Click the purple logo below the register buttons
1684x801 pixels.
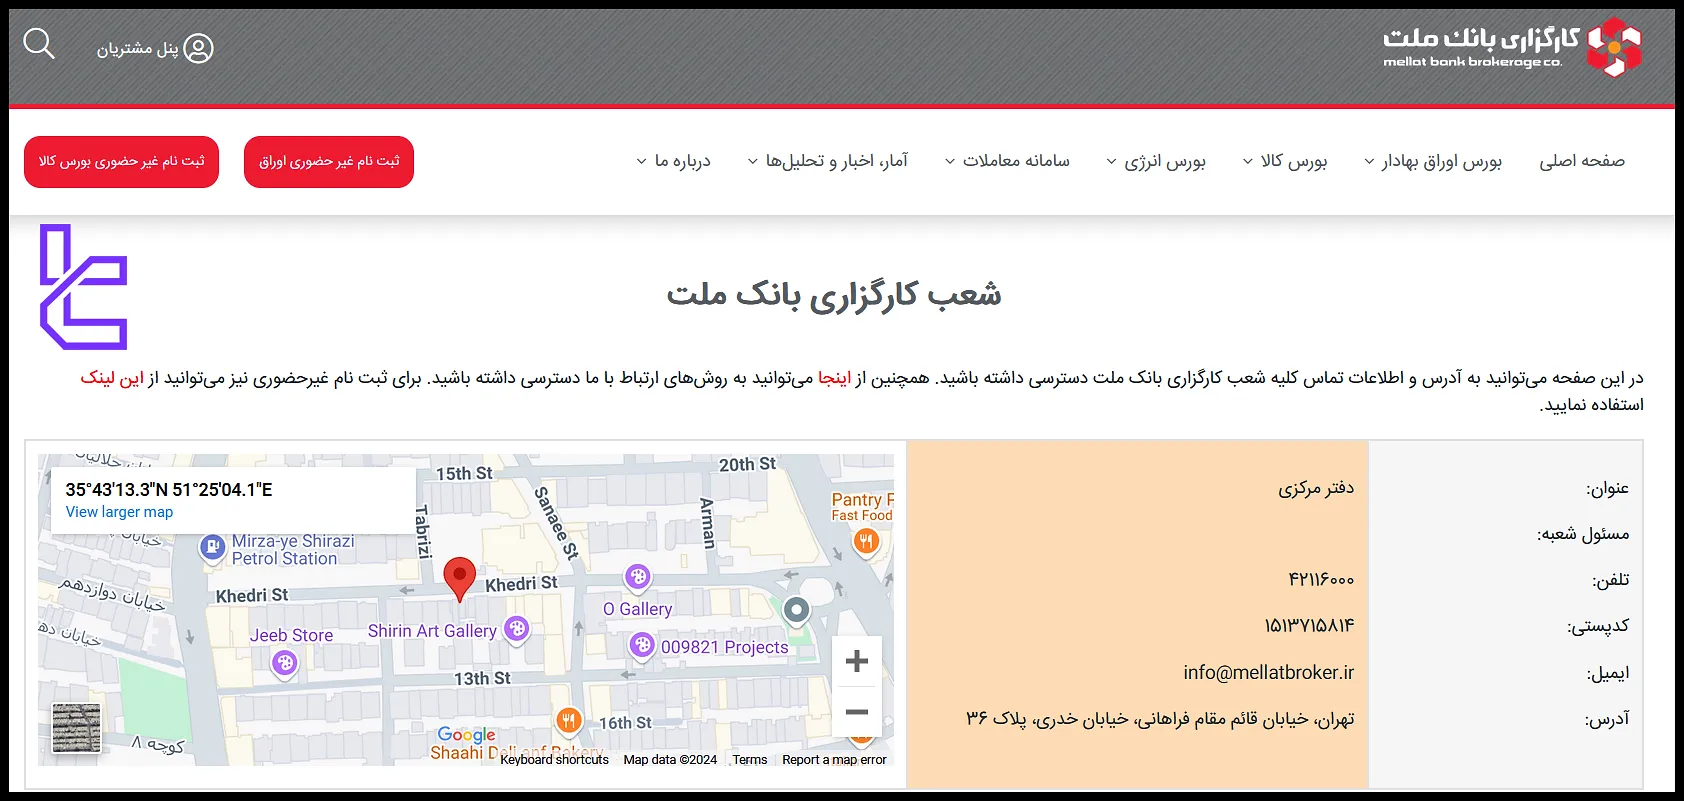[x=84, y=287]
